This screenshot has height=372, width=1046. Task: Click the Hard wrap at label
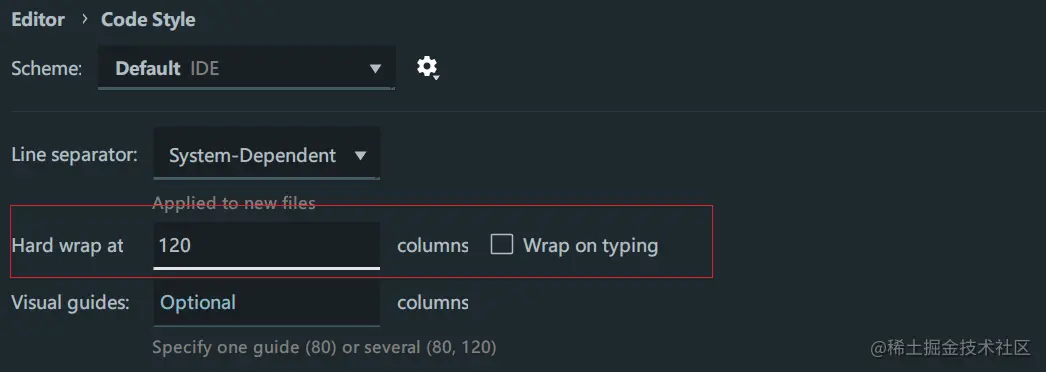click(x=67, y=245)
